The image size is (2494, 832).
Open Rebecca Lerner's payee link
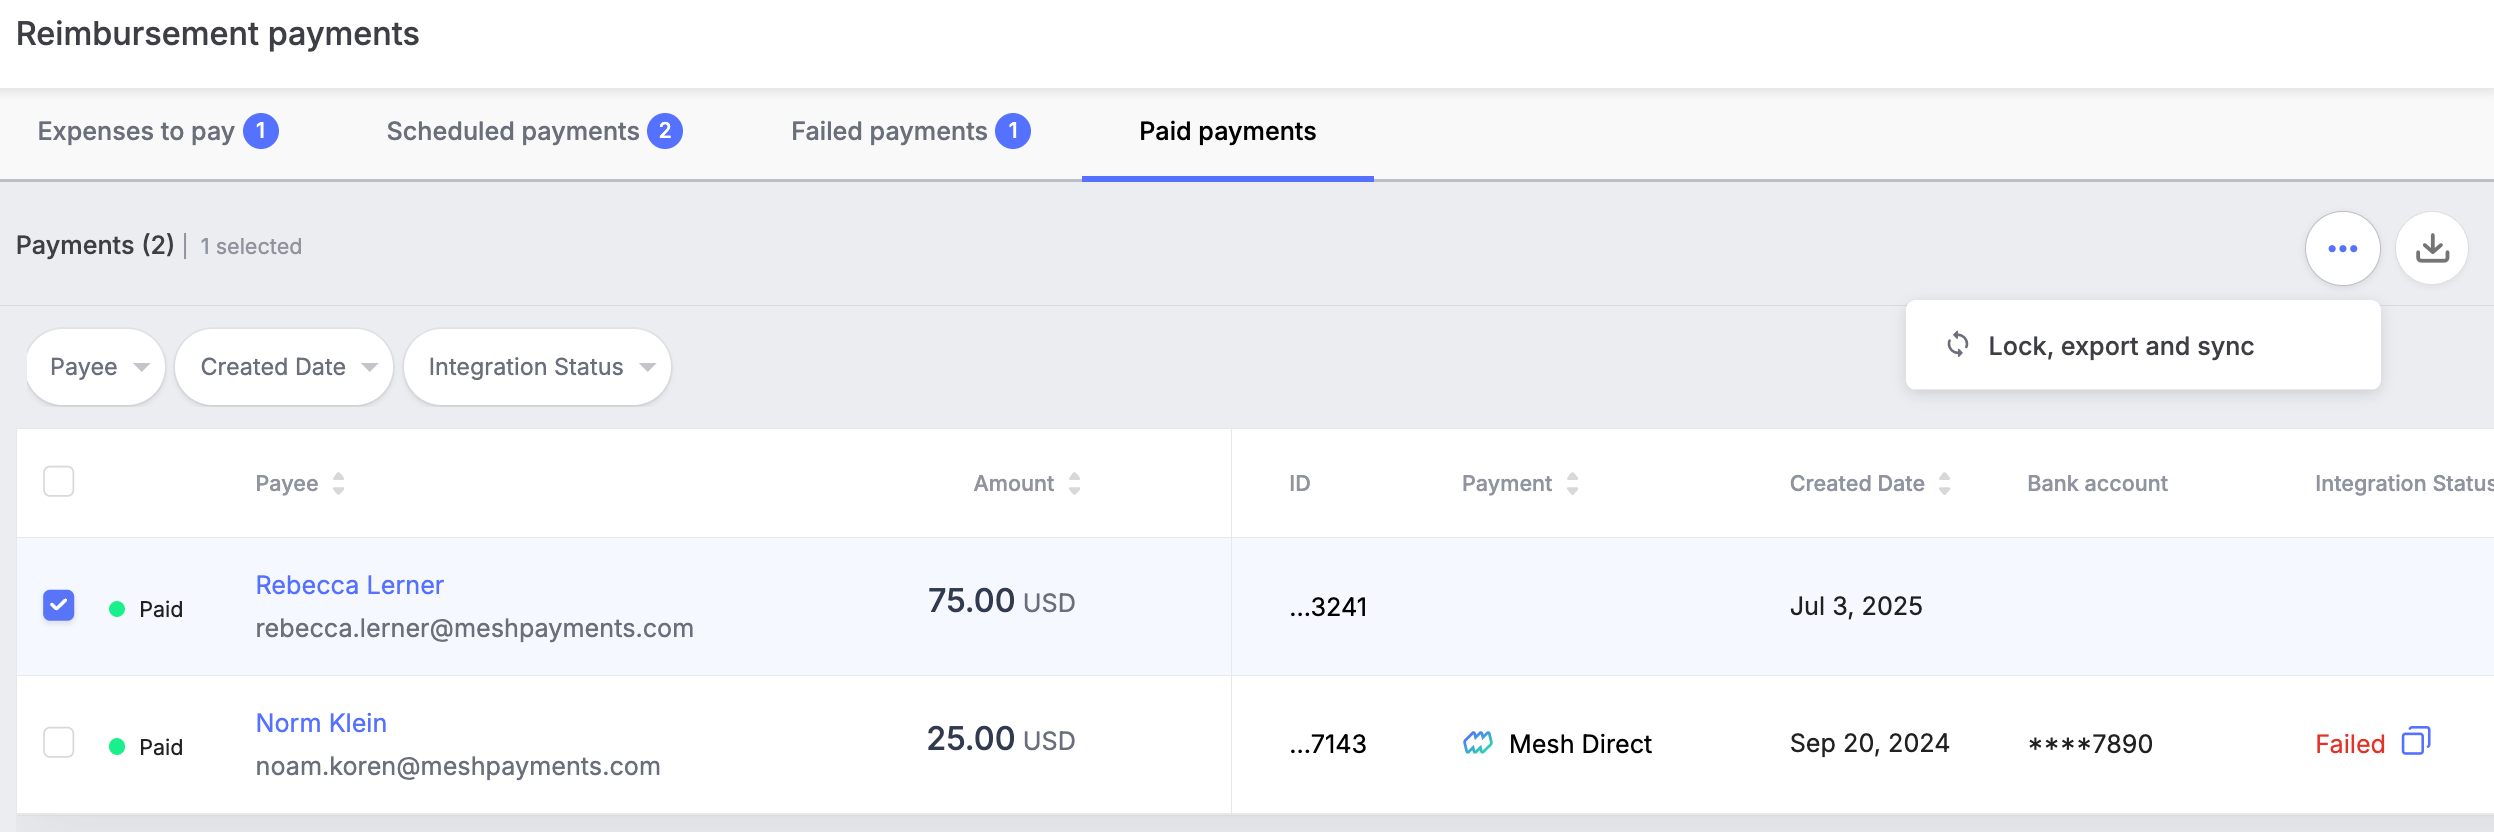point(349,585)
